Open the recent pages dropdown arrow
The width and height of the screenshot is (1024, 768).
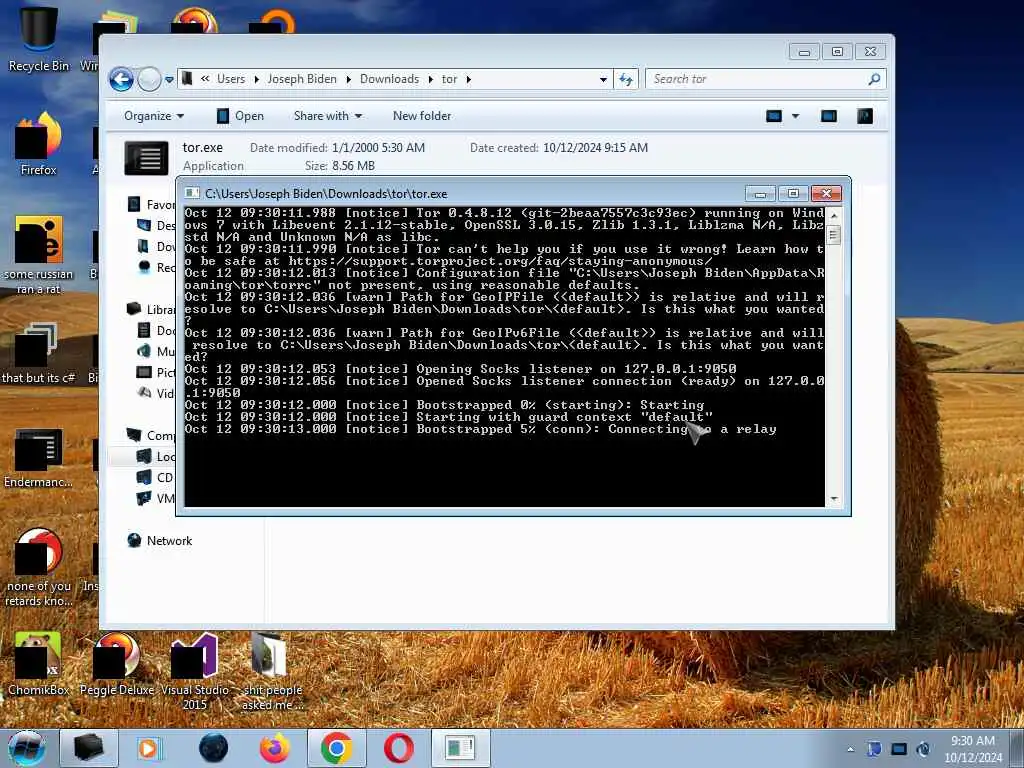click(x=169, y=80)
